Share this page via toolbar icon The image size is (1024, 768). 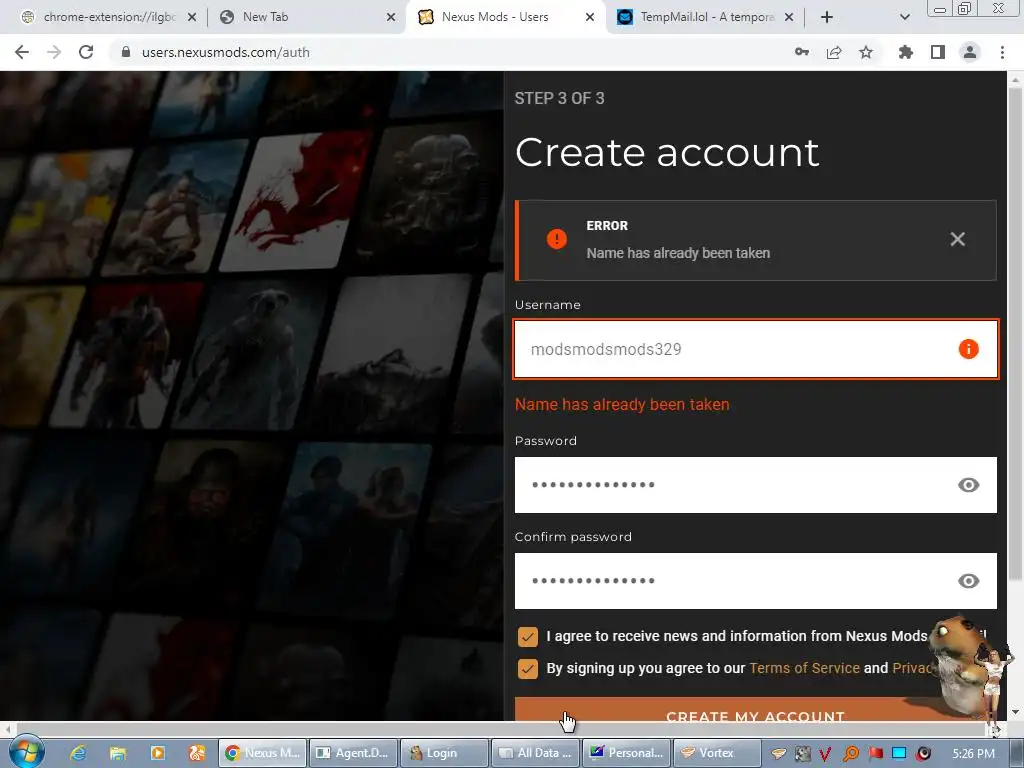[834, 52]
